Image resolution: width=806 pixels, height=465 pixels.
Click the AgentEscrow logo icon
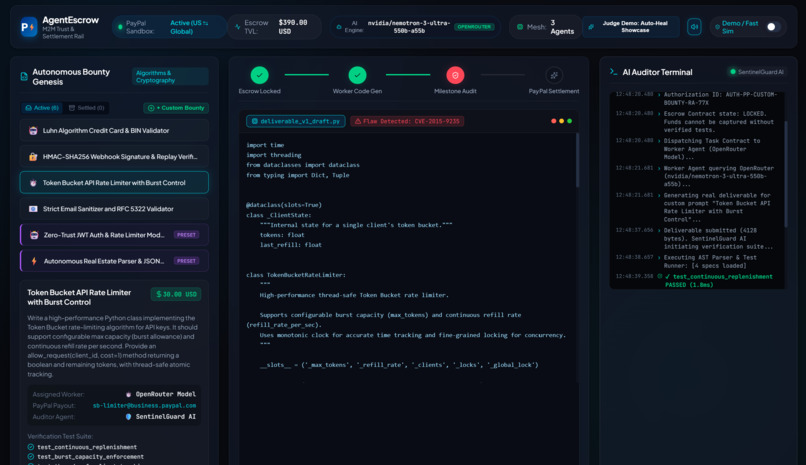(28, 27)
